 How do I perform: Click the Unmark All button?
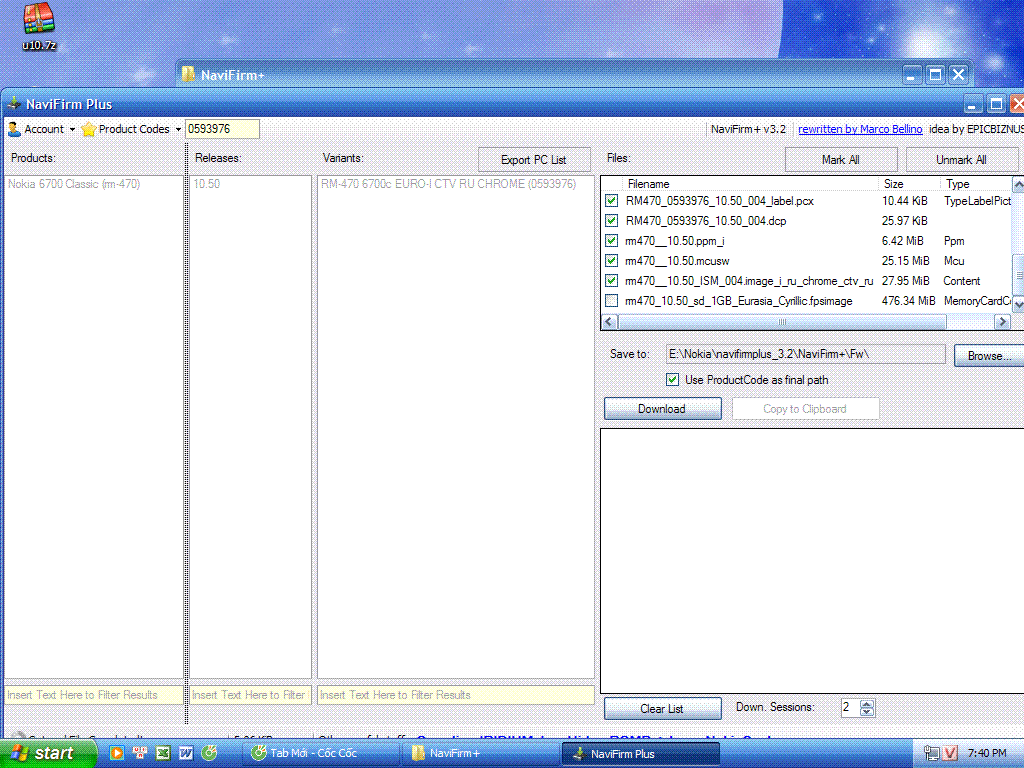961,159
